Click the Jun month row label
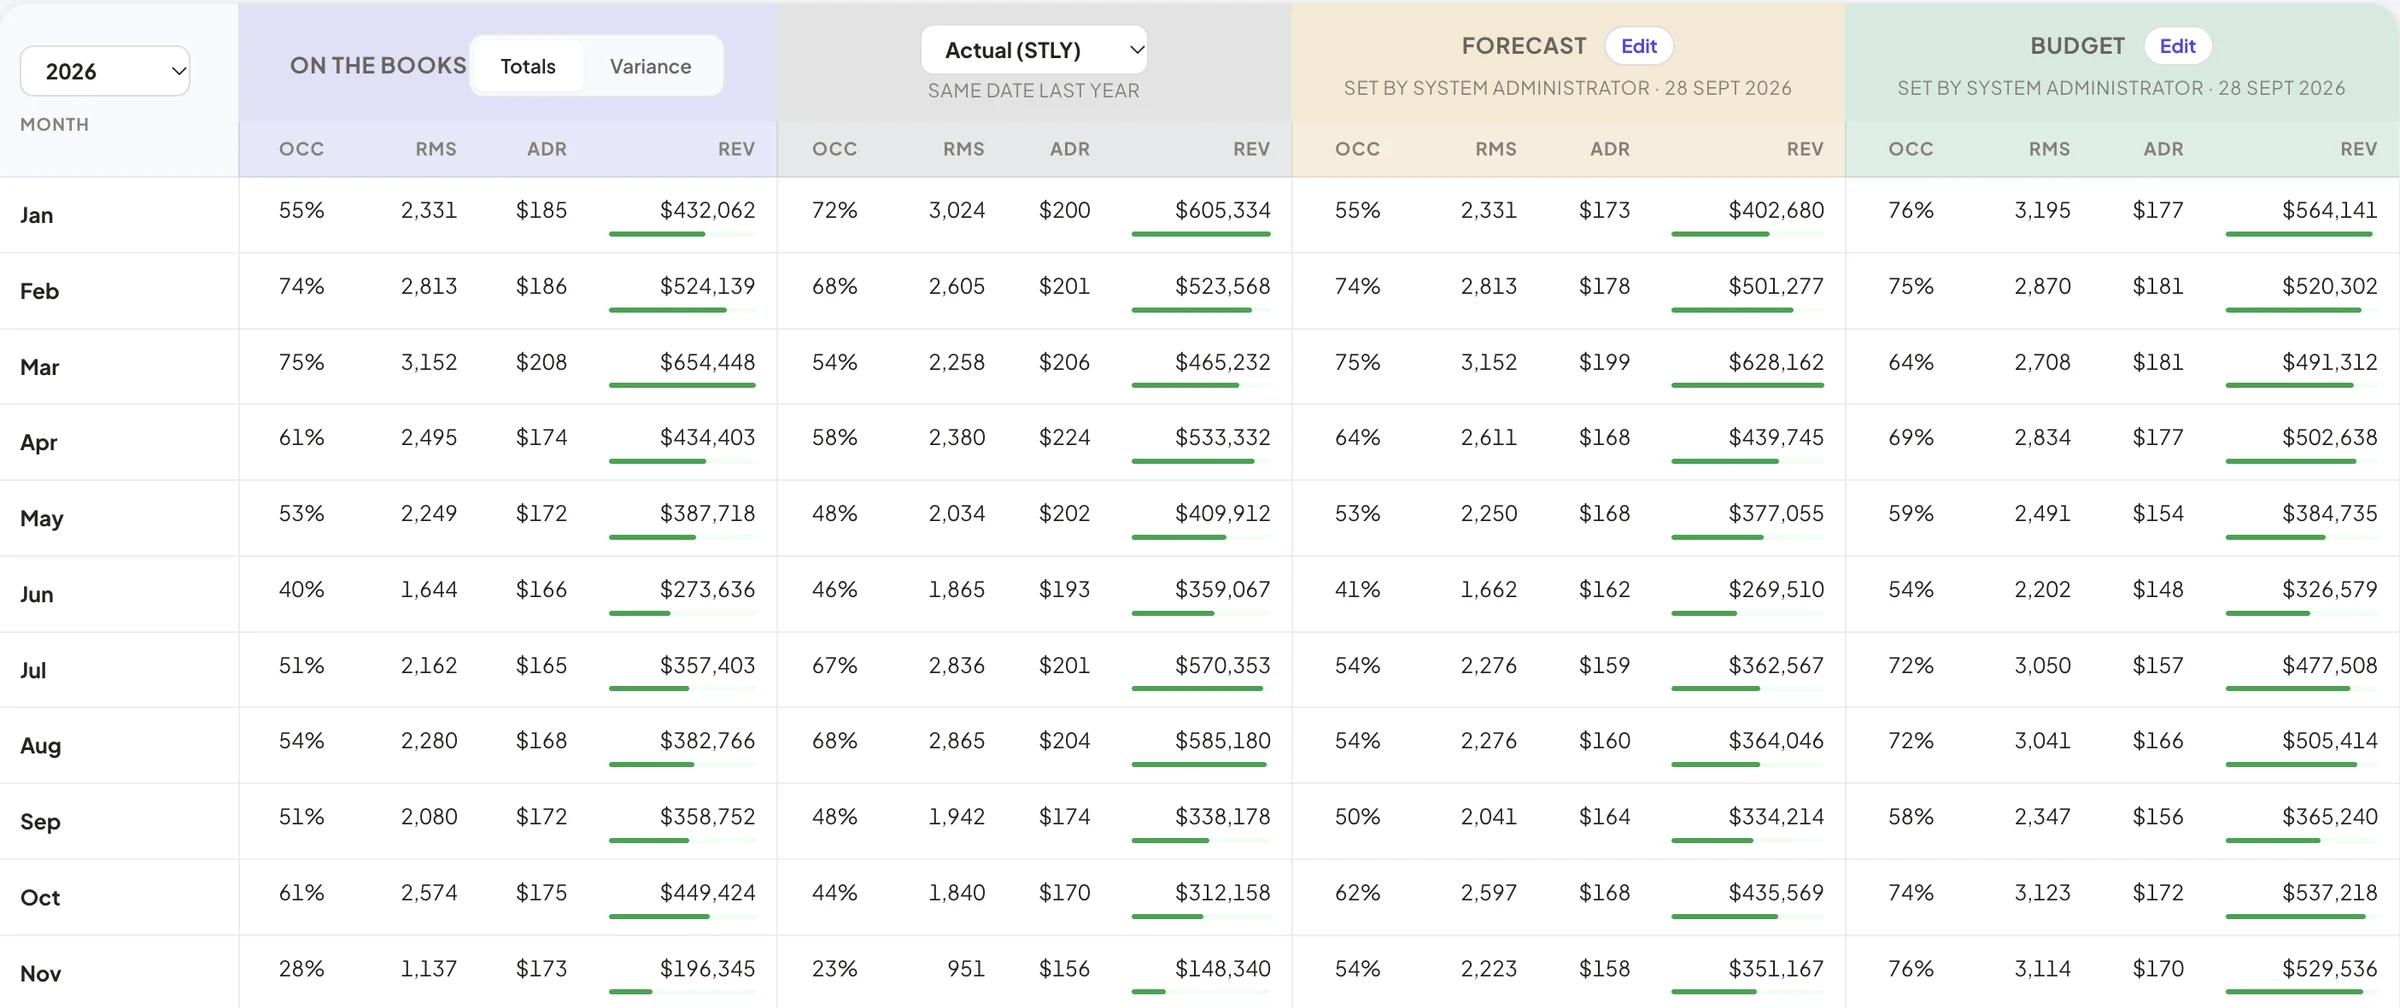2400x1008 pixels. [37, 594]
